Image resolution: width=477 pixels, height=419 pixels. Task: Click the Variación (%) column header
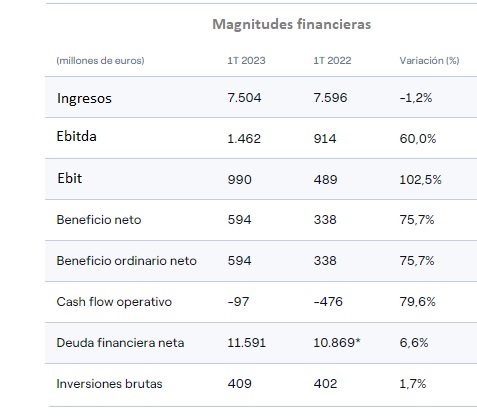(429, 61)
